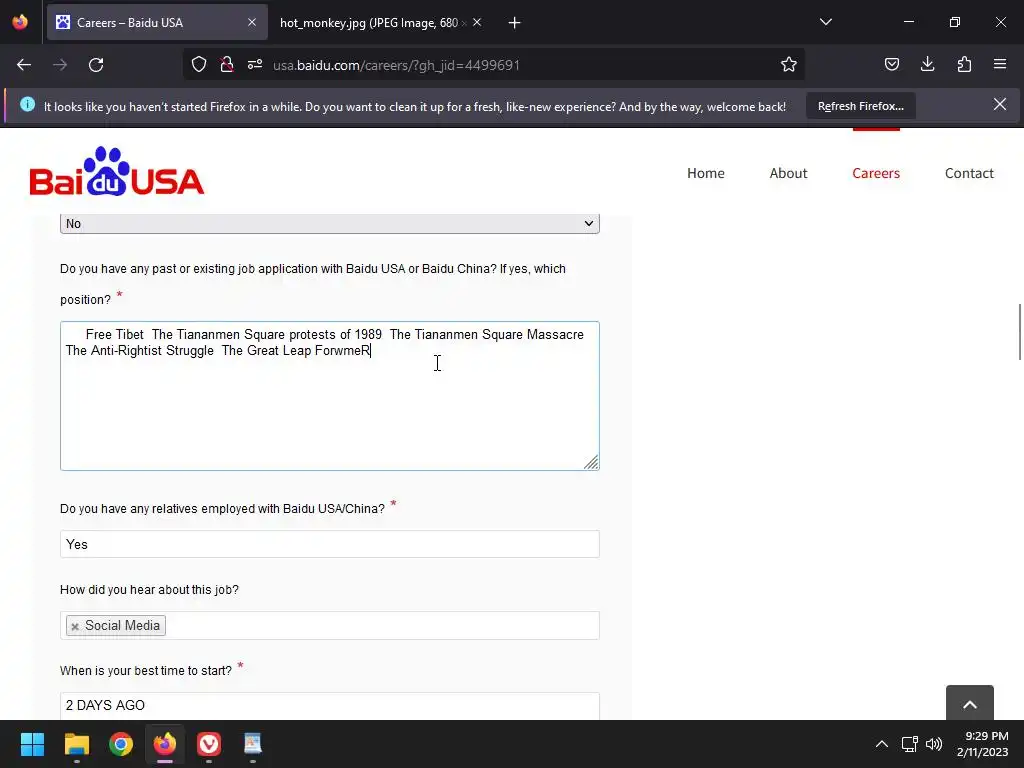The image size is (1024, 768).
Task: Bookmark this page with the star
Action: [x=789, y=65]
